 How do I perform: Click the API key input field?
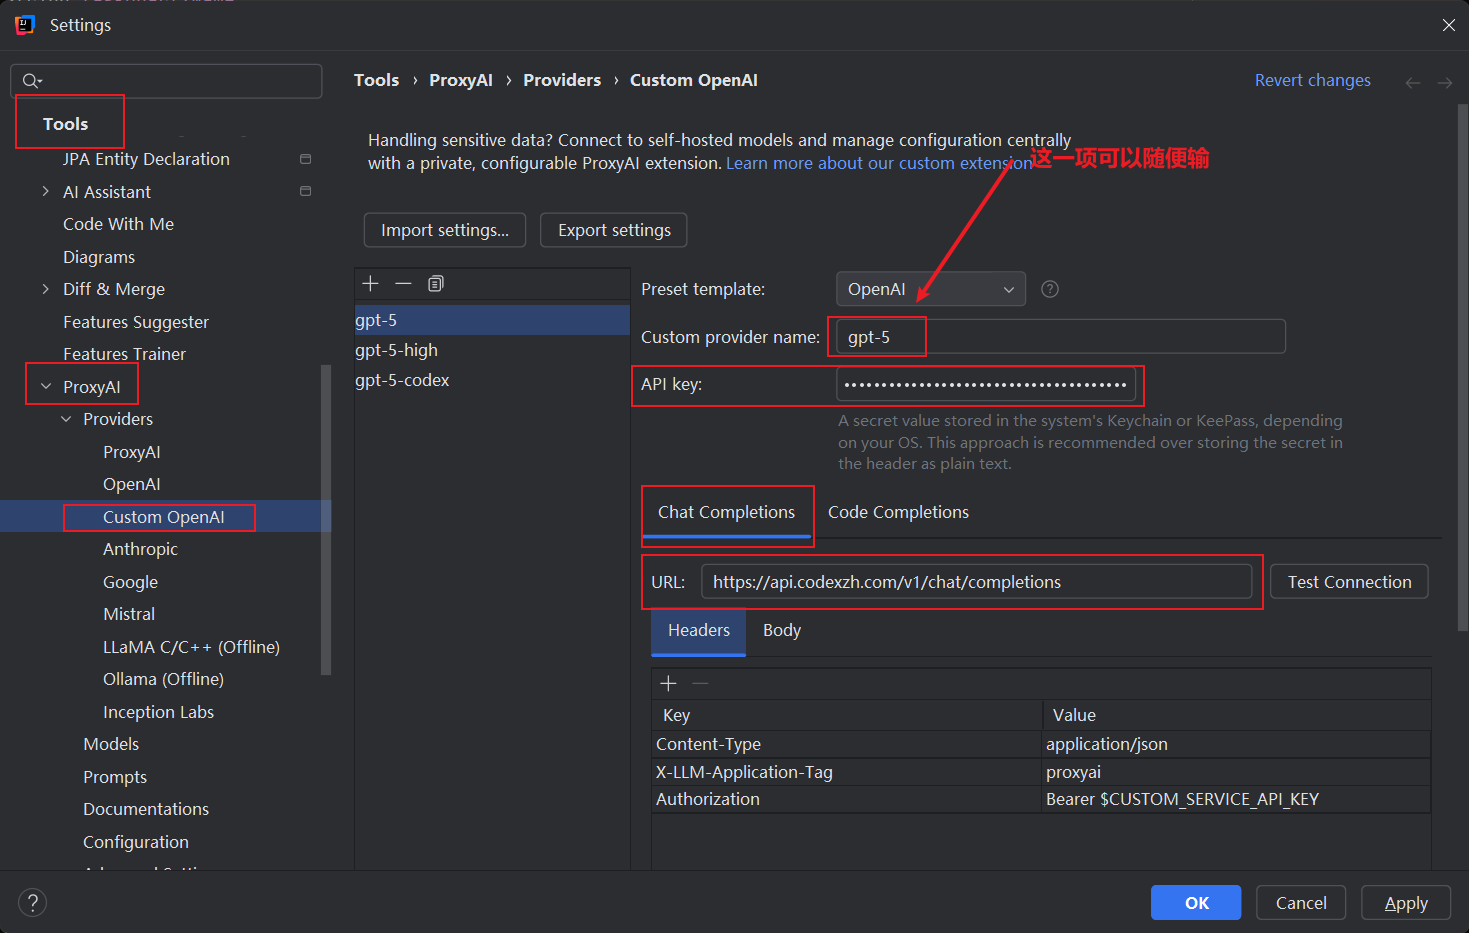tap(987, 385)
